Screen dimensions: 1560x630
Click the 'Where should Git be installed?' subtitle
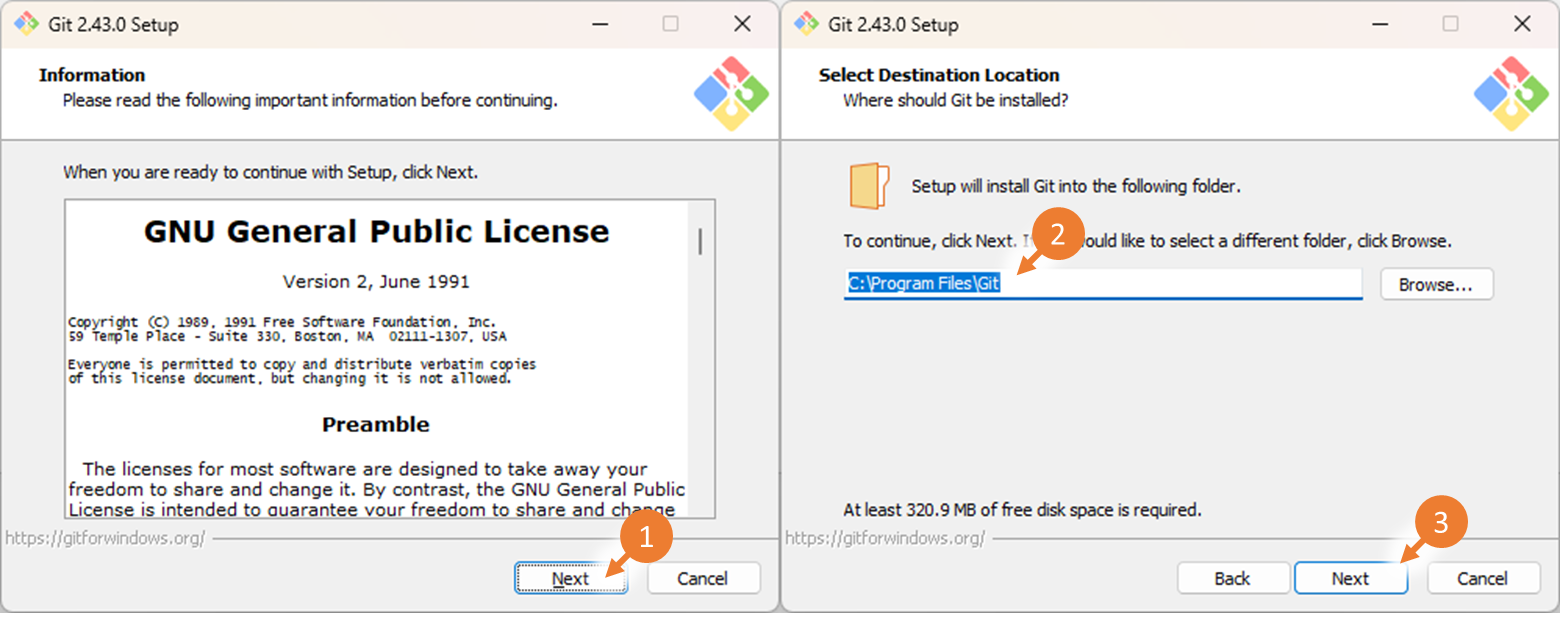tap(955, 100)
